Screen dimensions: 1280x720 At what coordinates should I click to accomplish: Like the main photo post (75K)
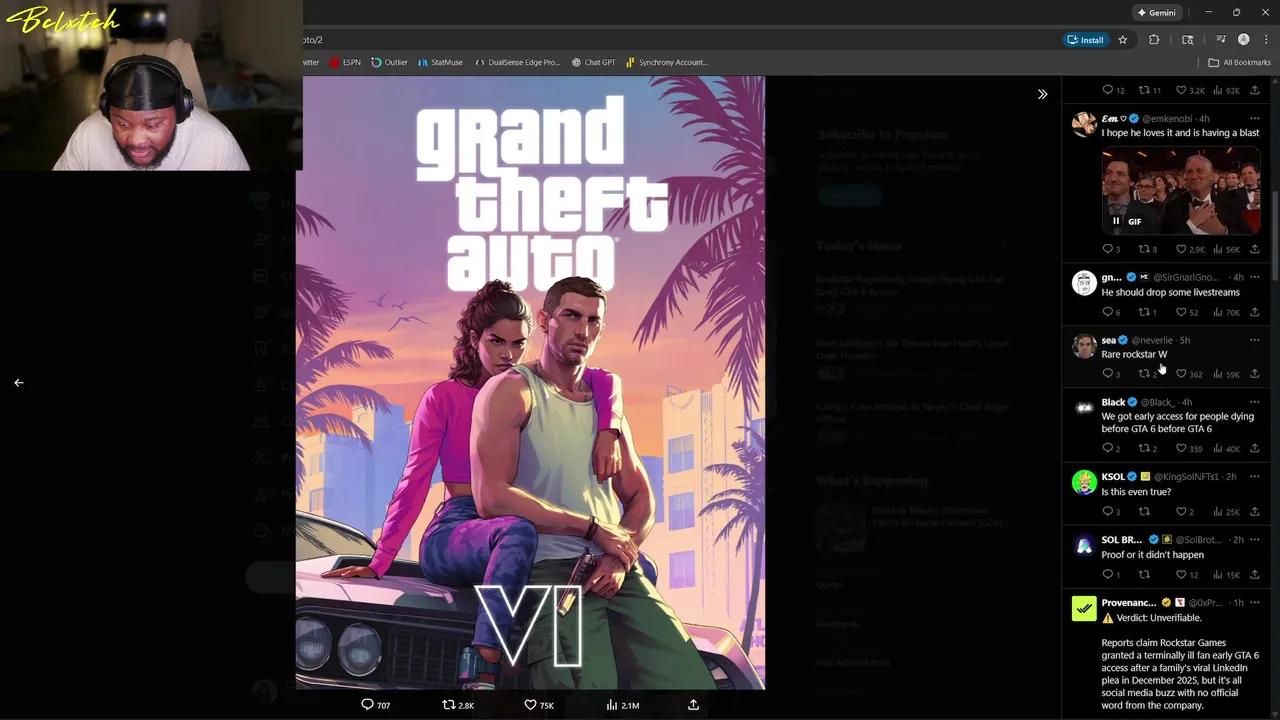pyautogui.click(x=539, y=705)
